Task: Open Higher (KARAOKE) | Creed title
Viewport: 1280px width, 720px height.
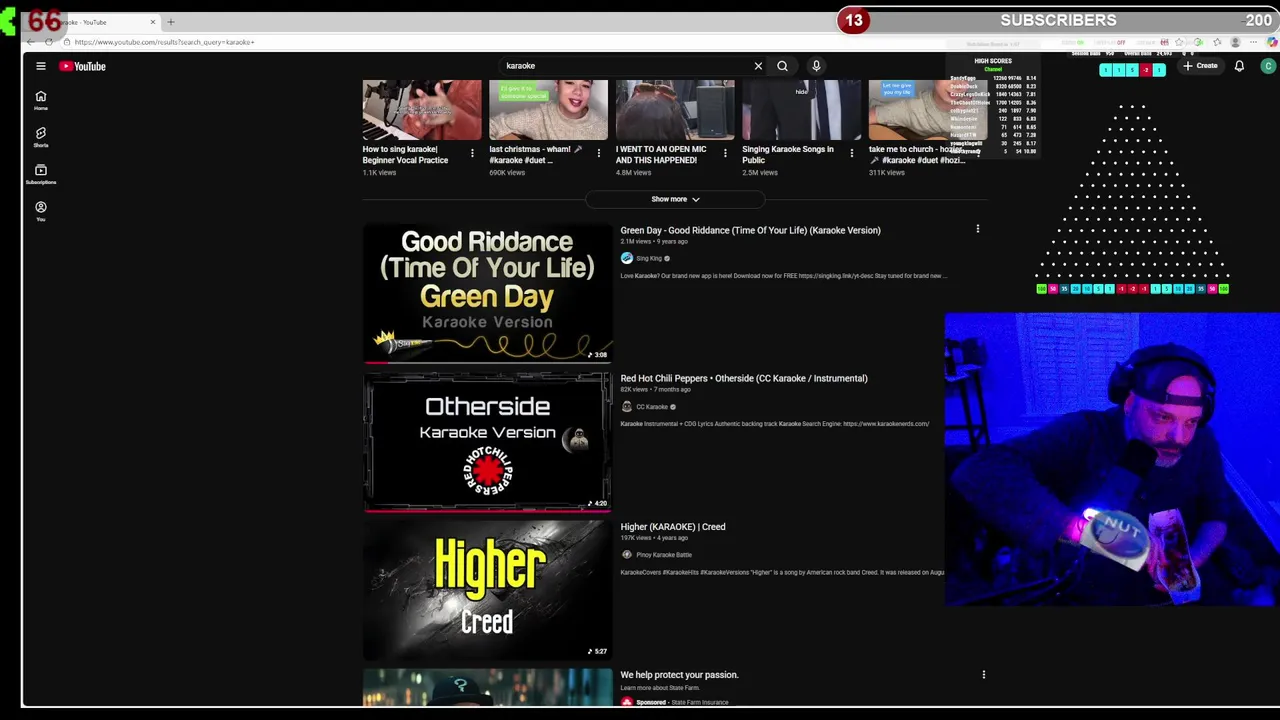Action: (x=673, y=526)
